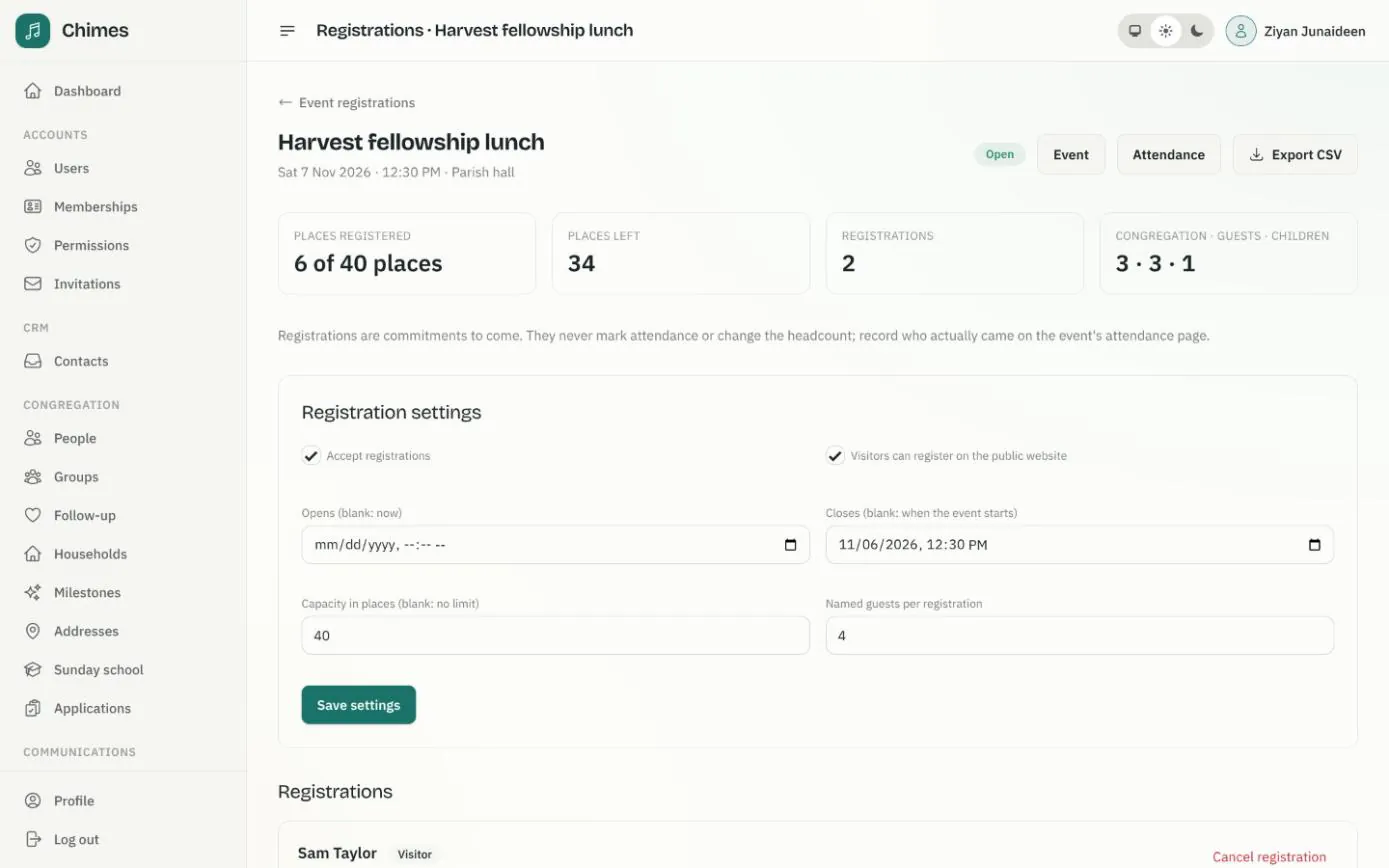This screenshot has height=868, width=1389.
Task: Click the Milestones sparkle icon
Action: tap(33, 592)
